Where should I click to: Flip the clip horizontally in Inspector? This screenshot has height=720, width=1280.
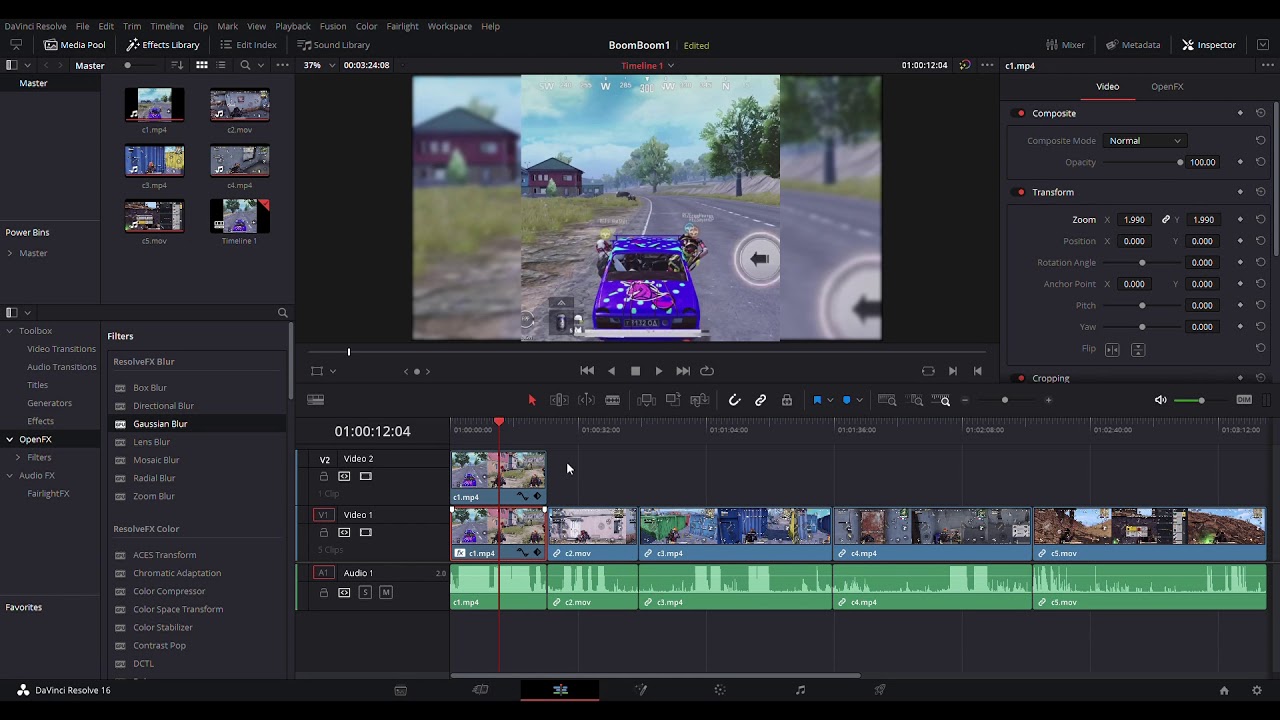[1112, 349]
